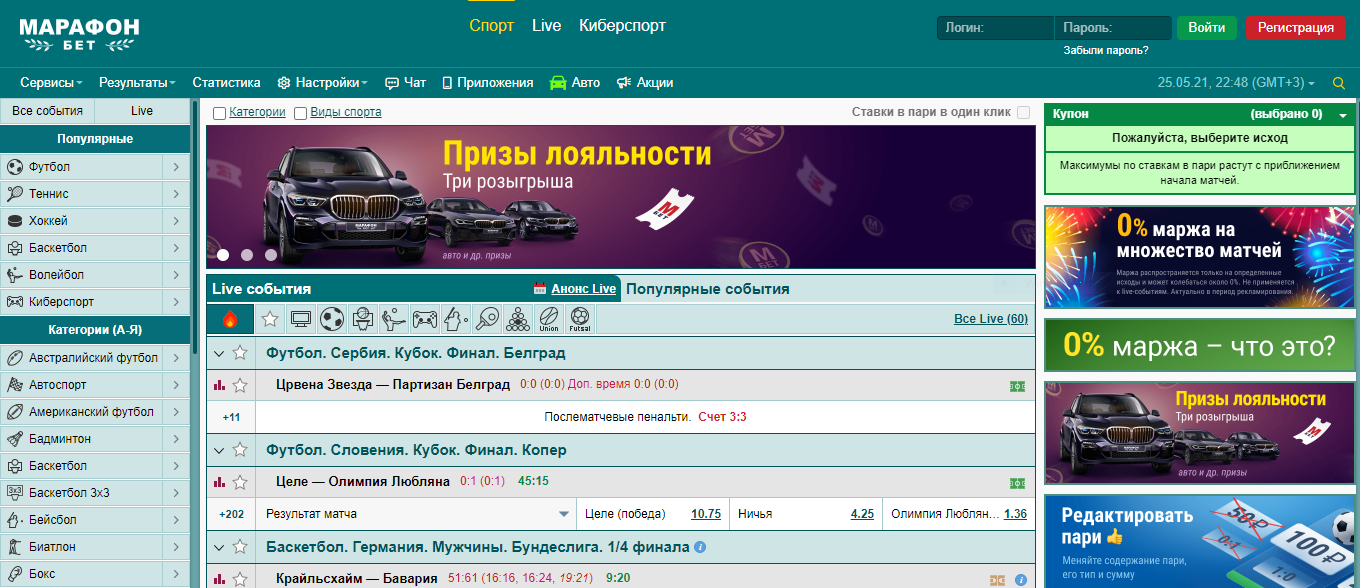Image resolution: width=1360 pixels, height=588 pixels.
Task: Open pitch tracker icon for Црвена Звезда match
Action: click(x=1018, y=385)
